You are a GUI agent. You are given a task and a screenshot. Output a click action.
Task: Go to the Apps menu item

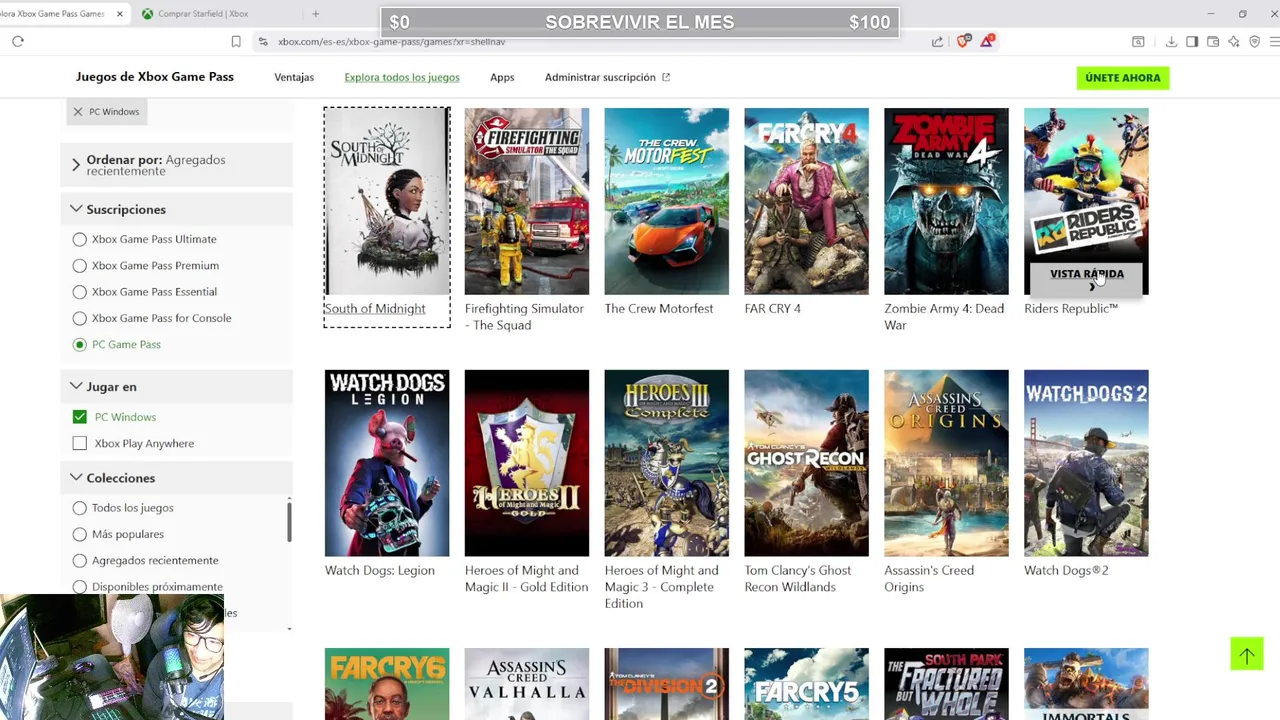(x=502, y=77)
